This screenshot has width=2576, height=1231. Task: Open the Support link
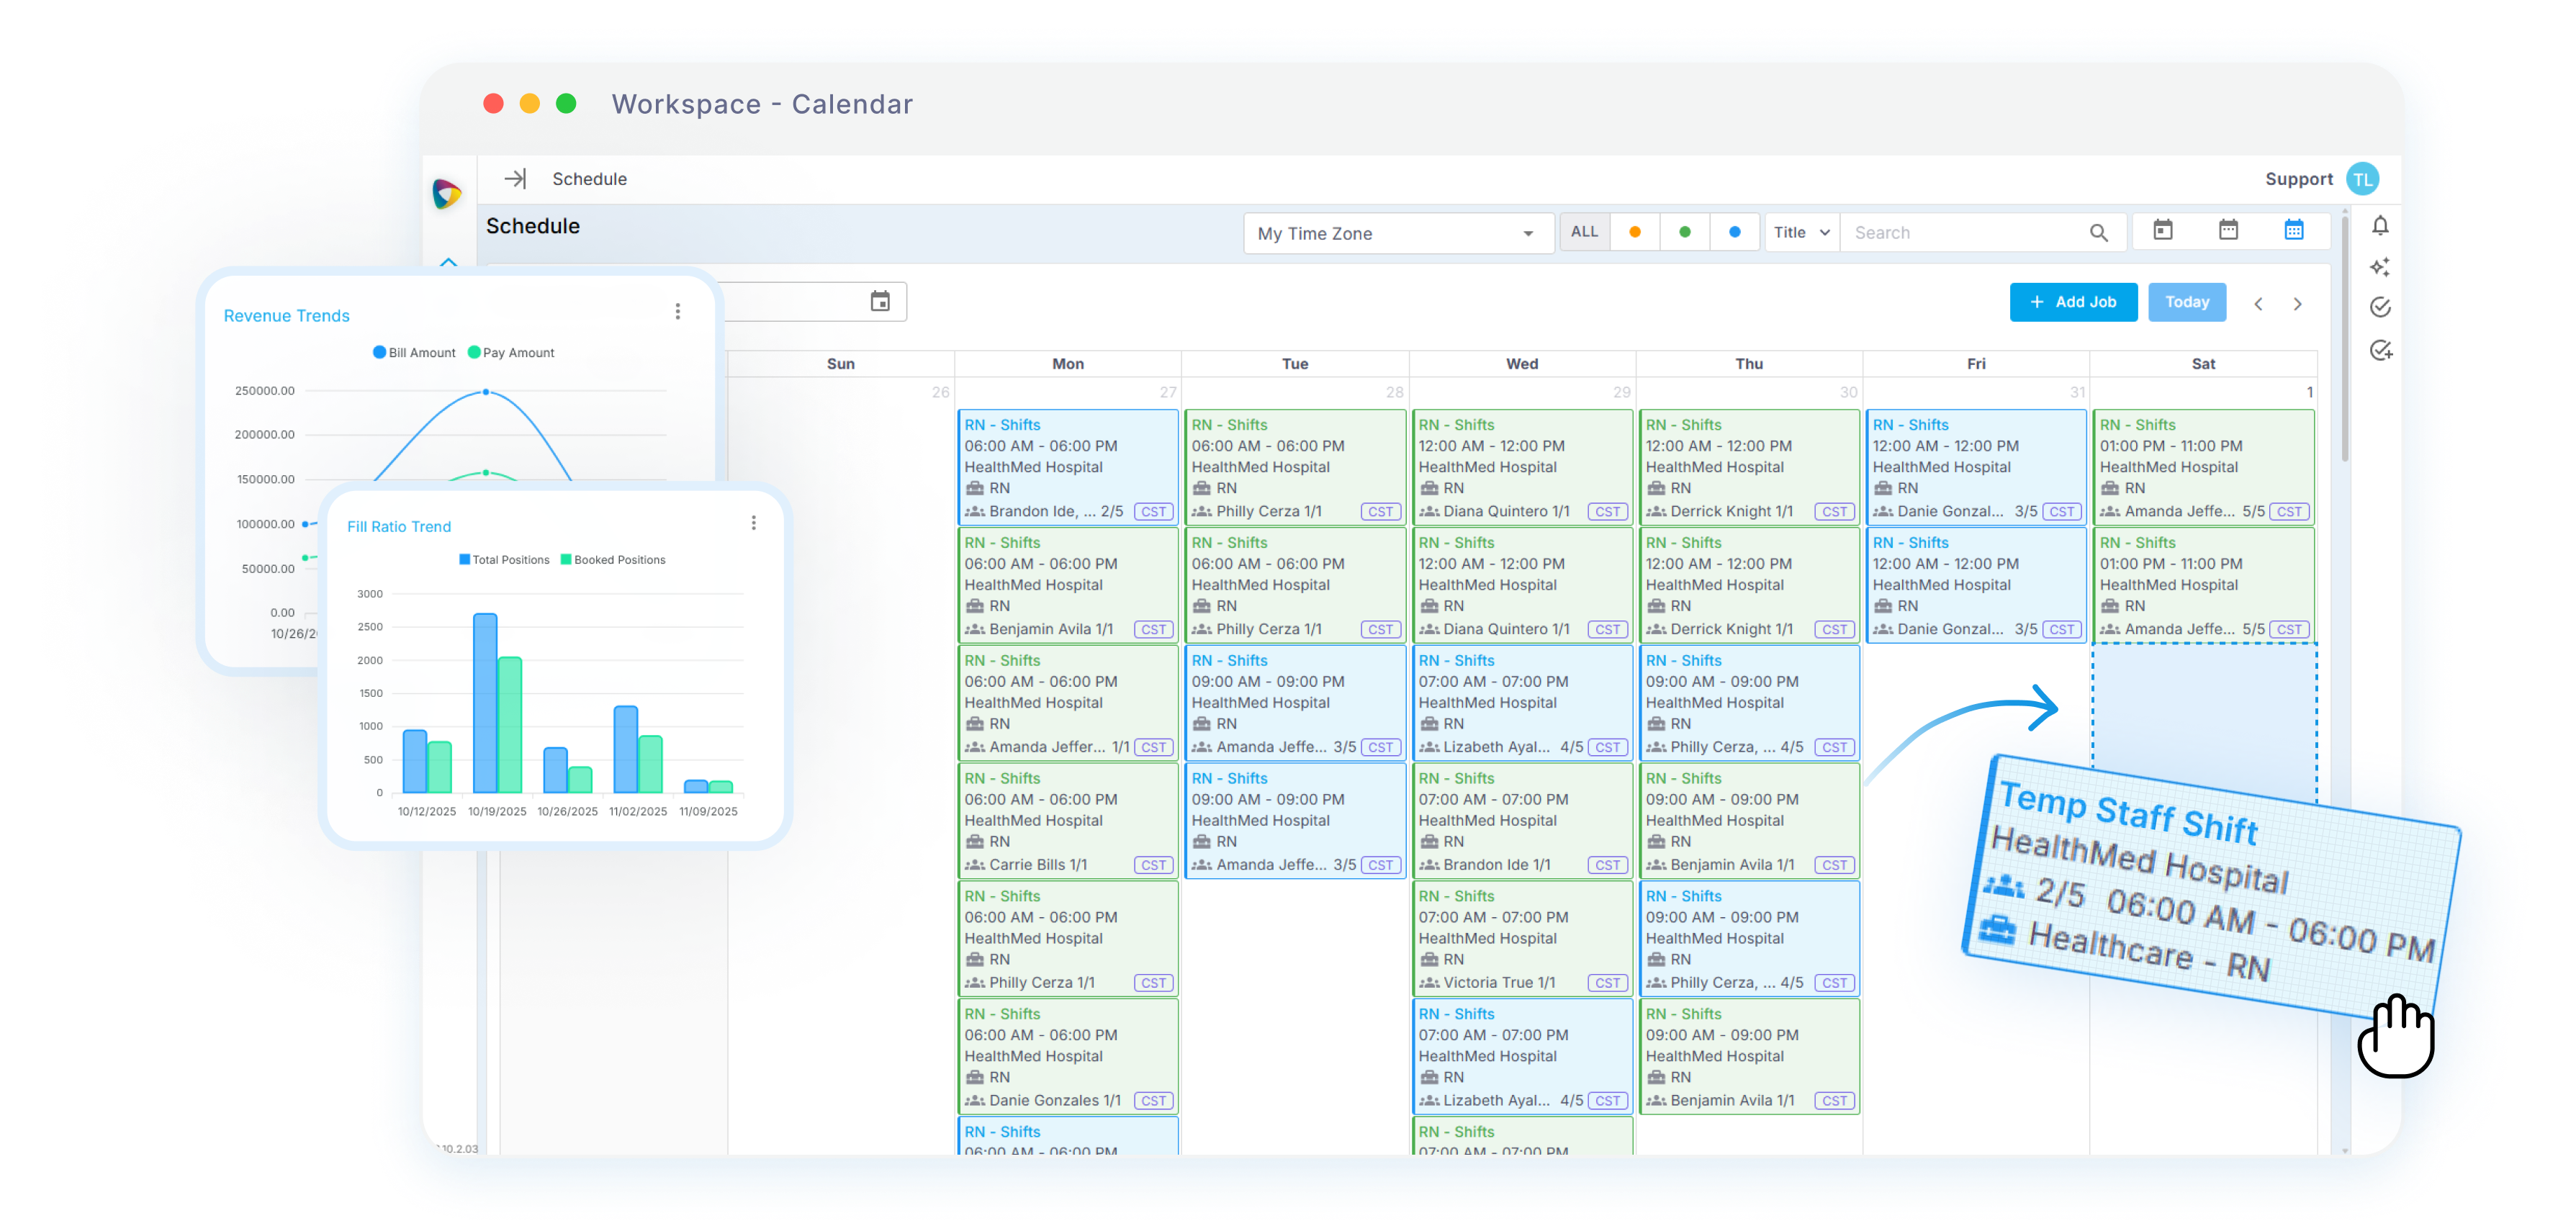2298,179
